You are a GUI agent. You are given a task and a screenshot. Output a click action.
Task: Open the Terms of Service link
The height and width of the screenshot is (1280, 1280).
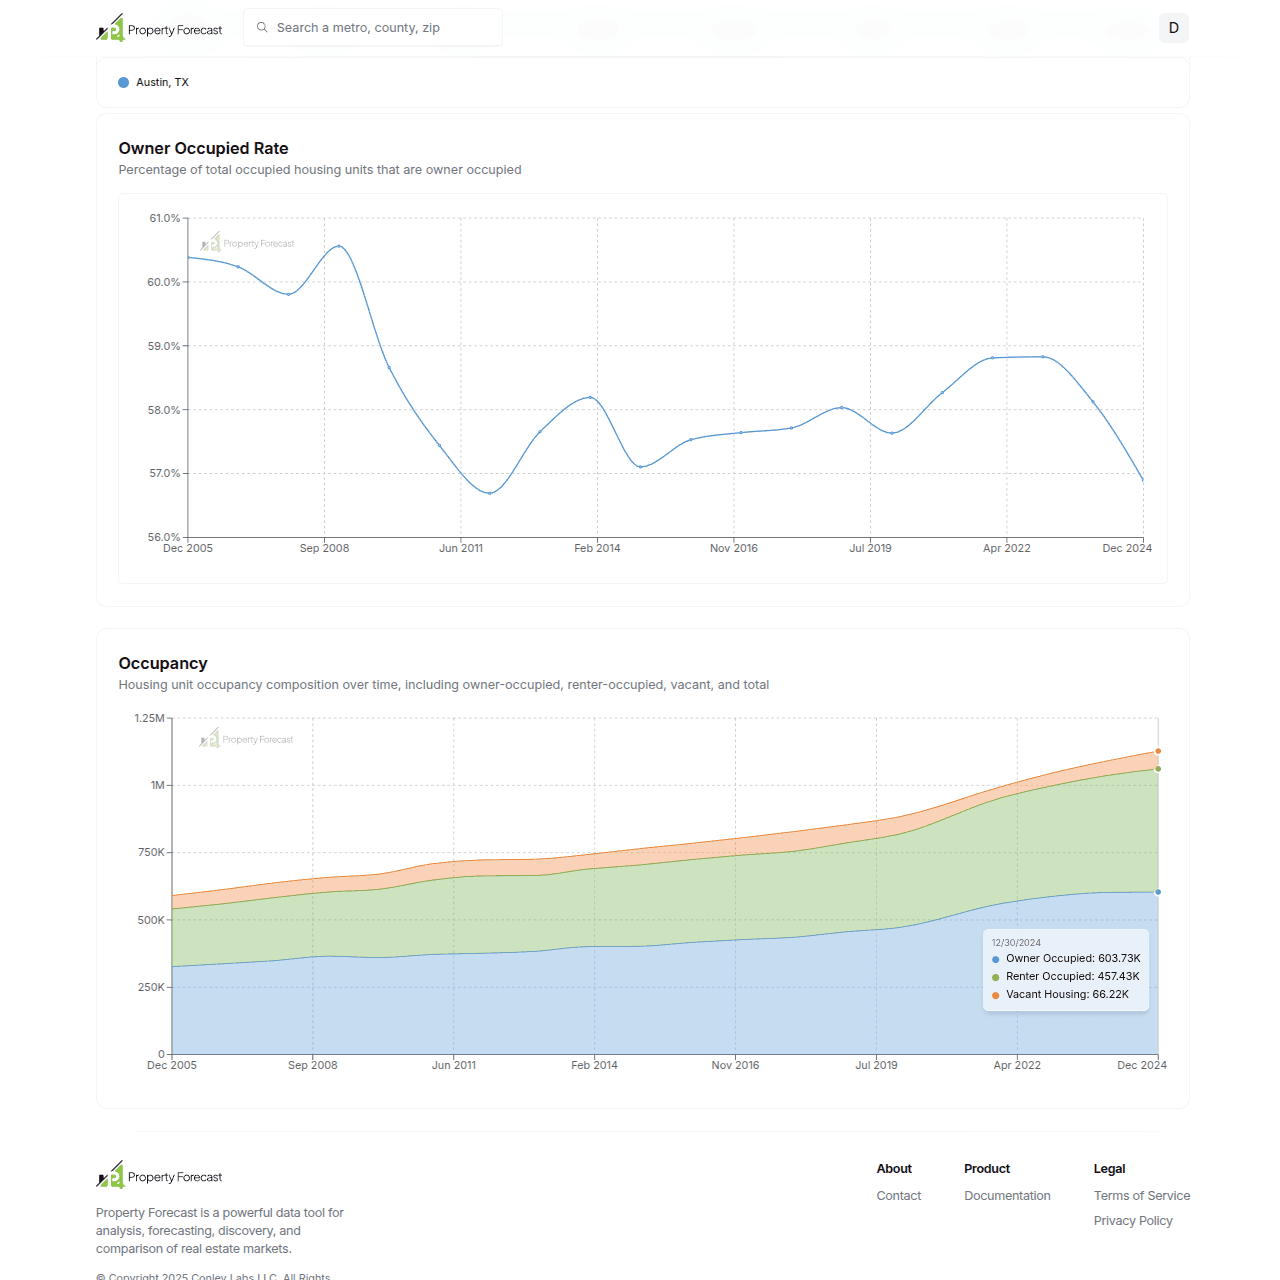pyautogui.click(x=1141, y=1196)
